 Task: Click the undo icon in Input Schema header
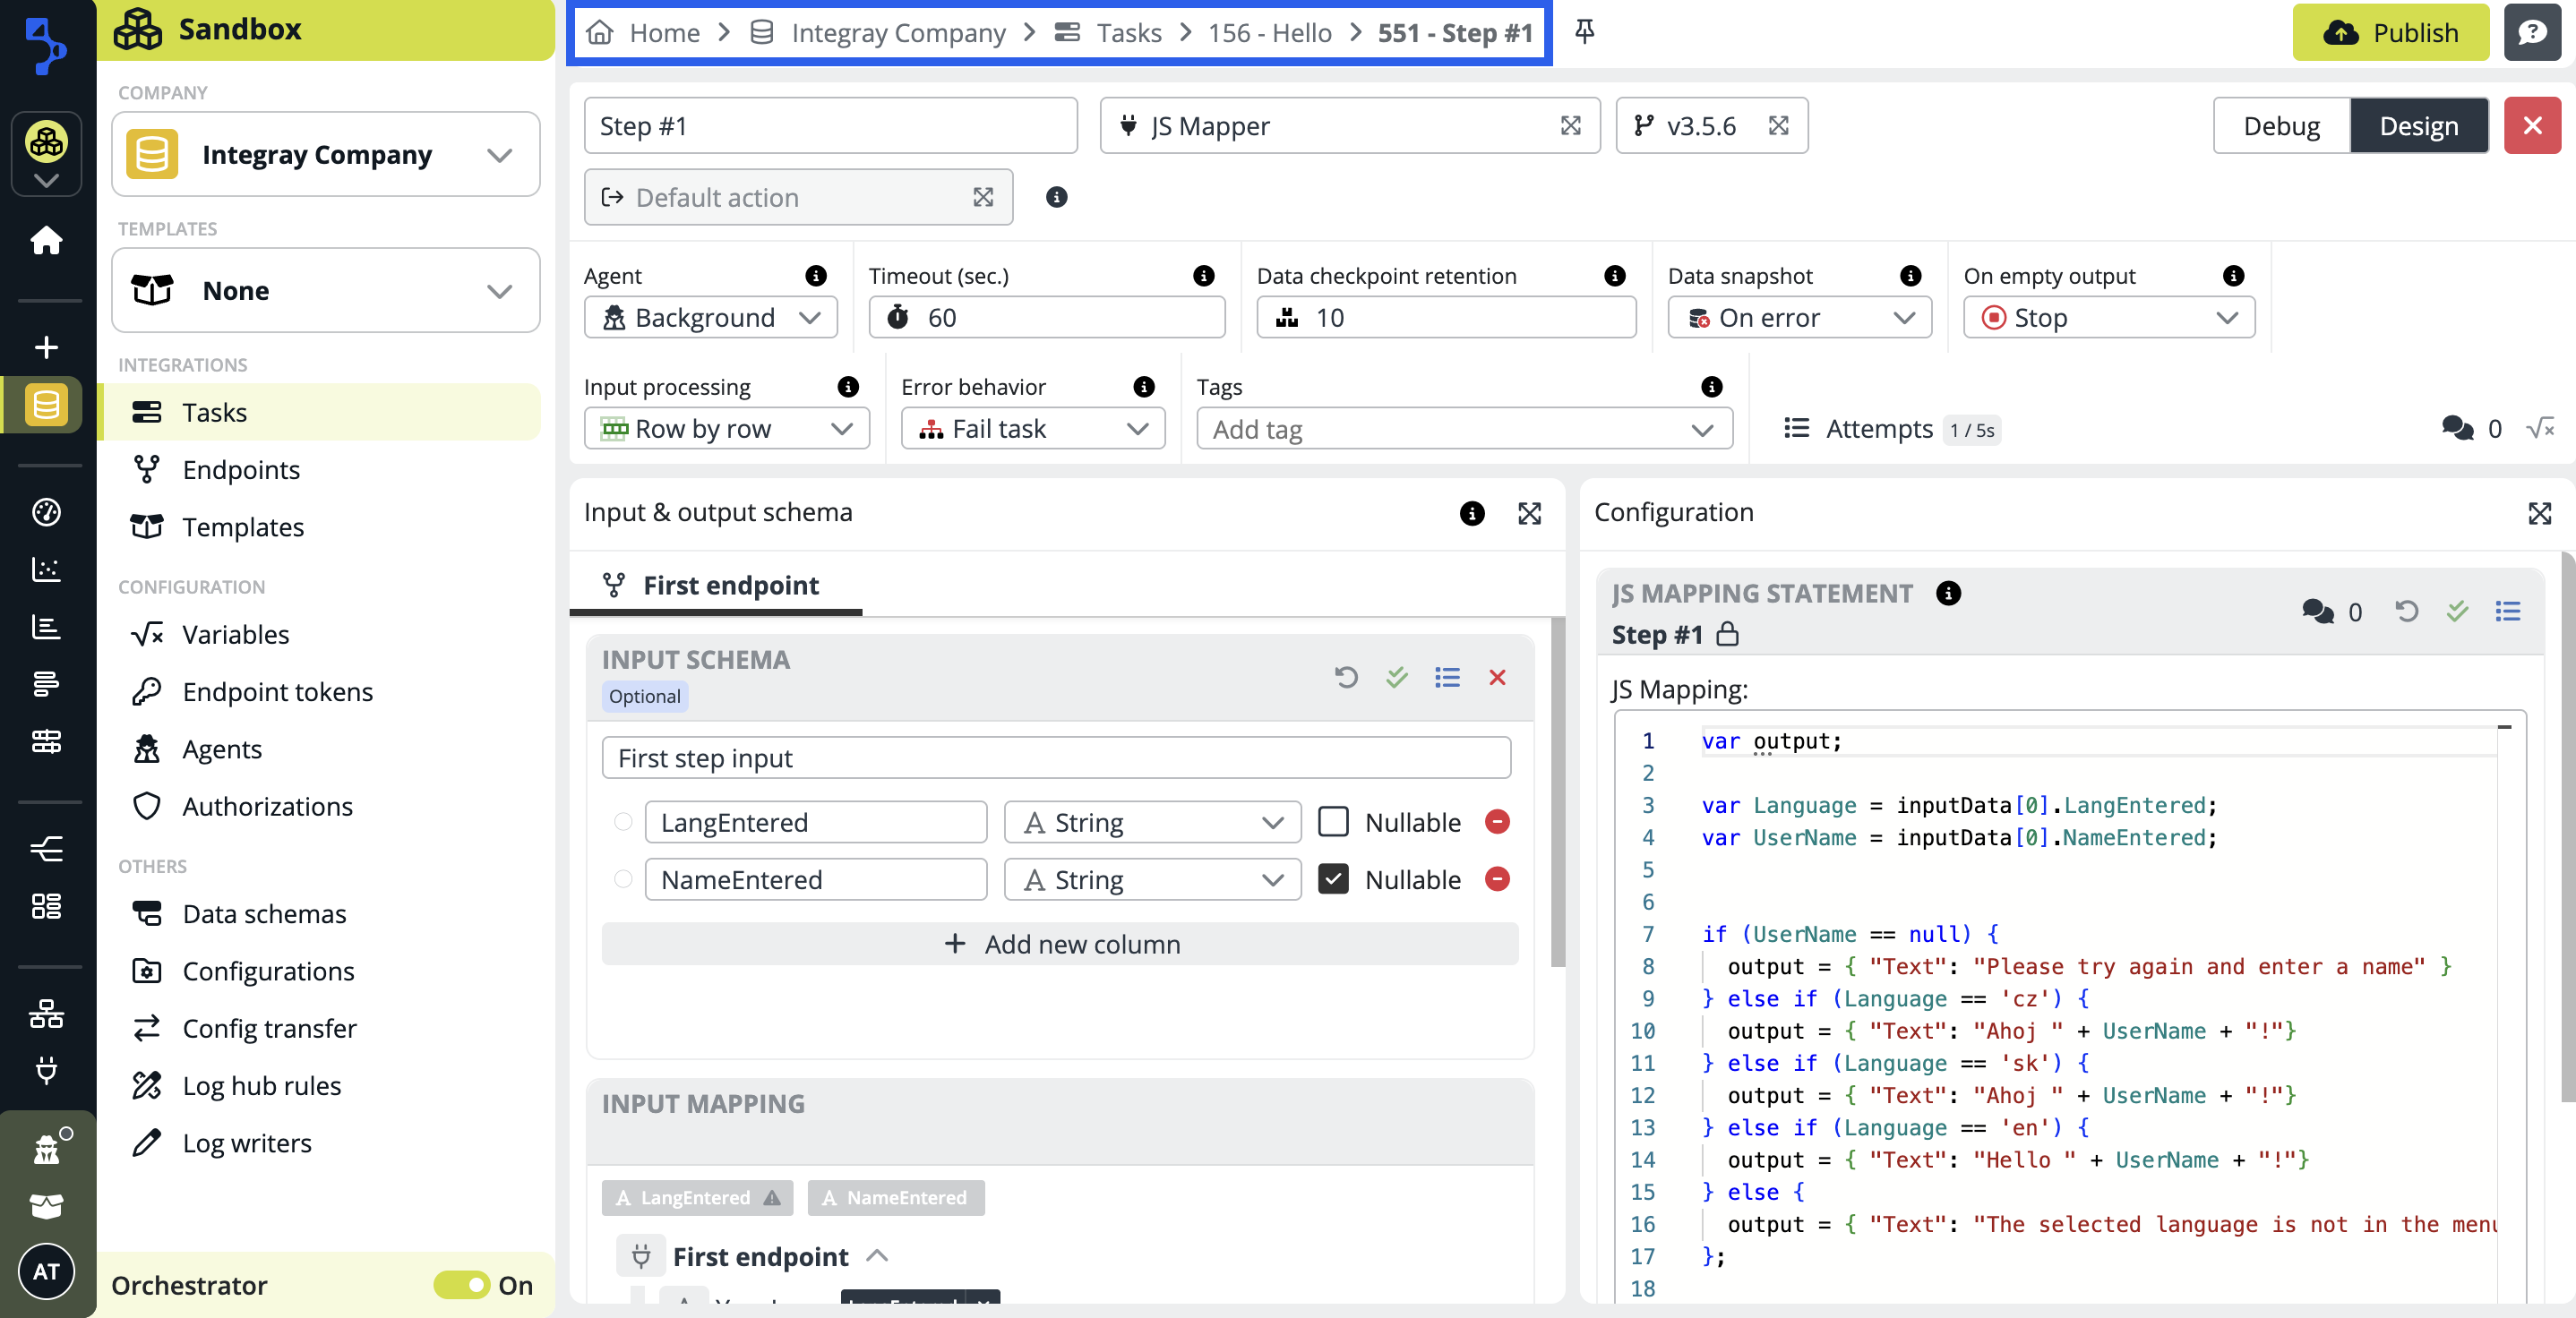(1346, 677)
